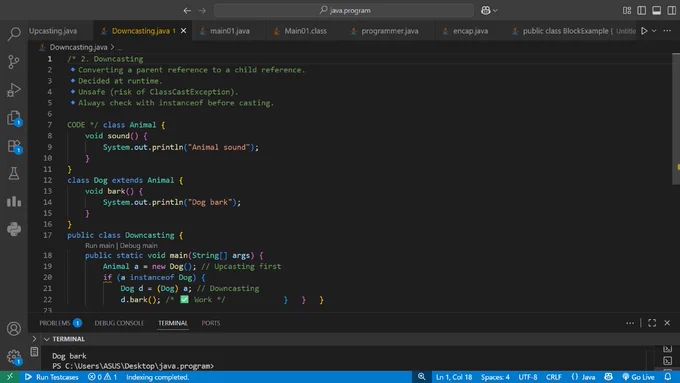Open the PROBLEMS panel tab
This screenshot has width=680, height=383.
click(60, 323)
